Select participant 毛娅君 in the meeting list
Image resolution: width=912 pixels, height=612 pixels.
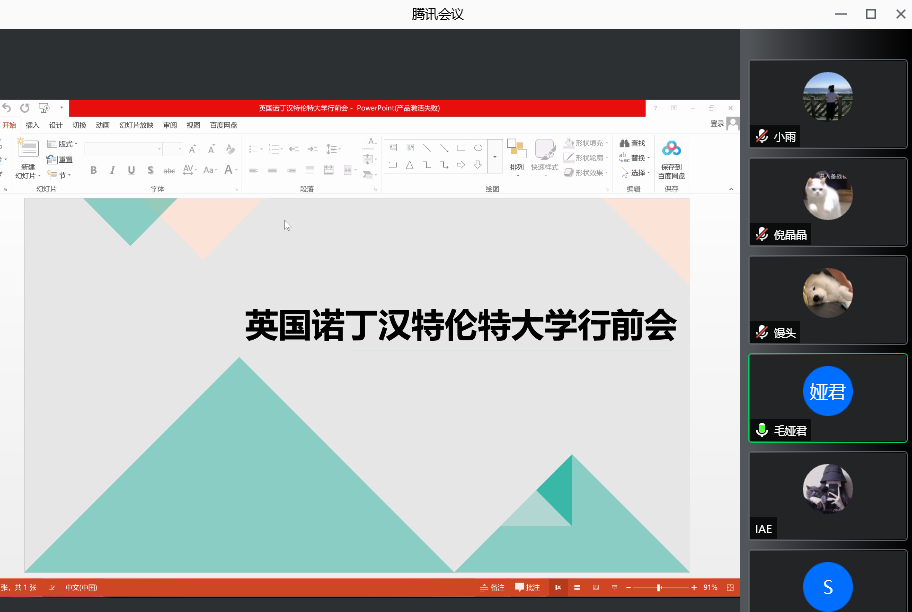pyautogui.click(x=827, y=398)
